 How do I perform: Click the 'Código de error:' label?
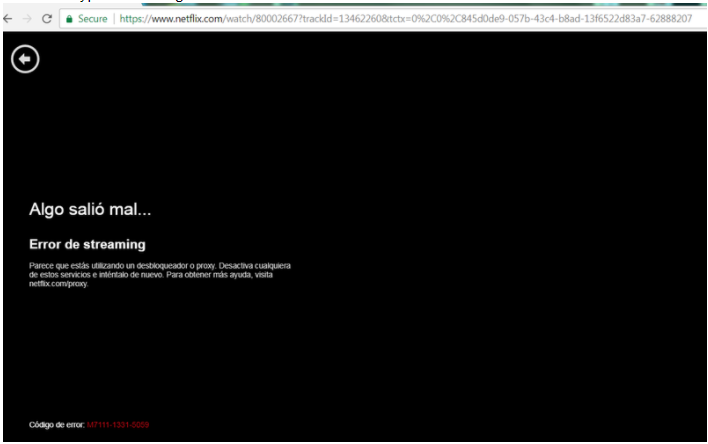pyautogui.click(x=57, y=425)
